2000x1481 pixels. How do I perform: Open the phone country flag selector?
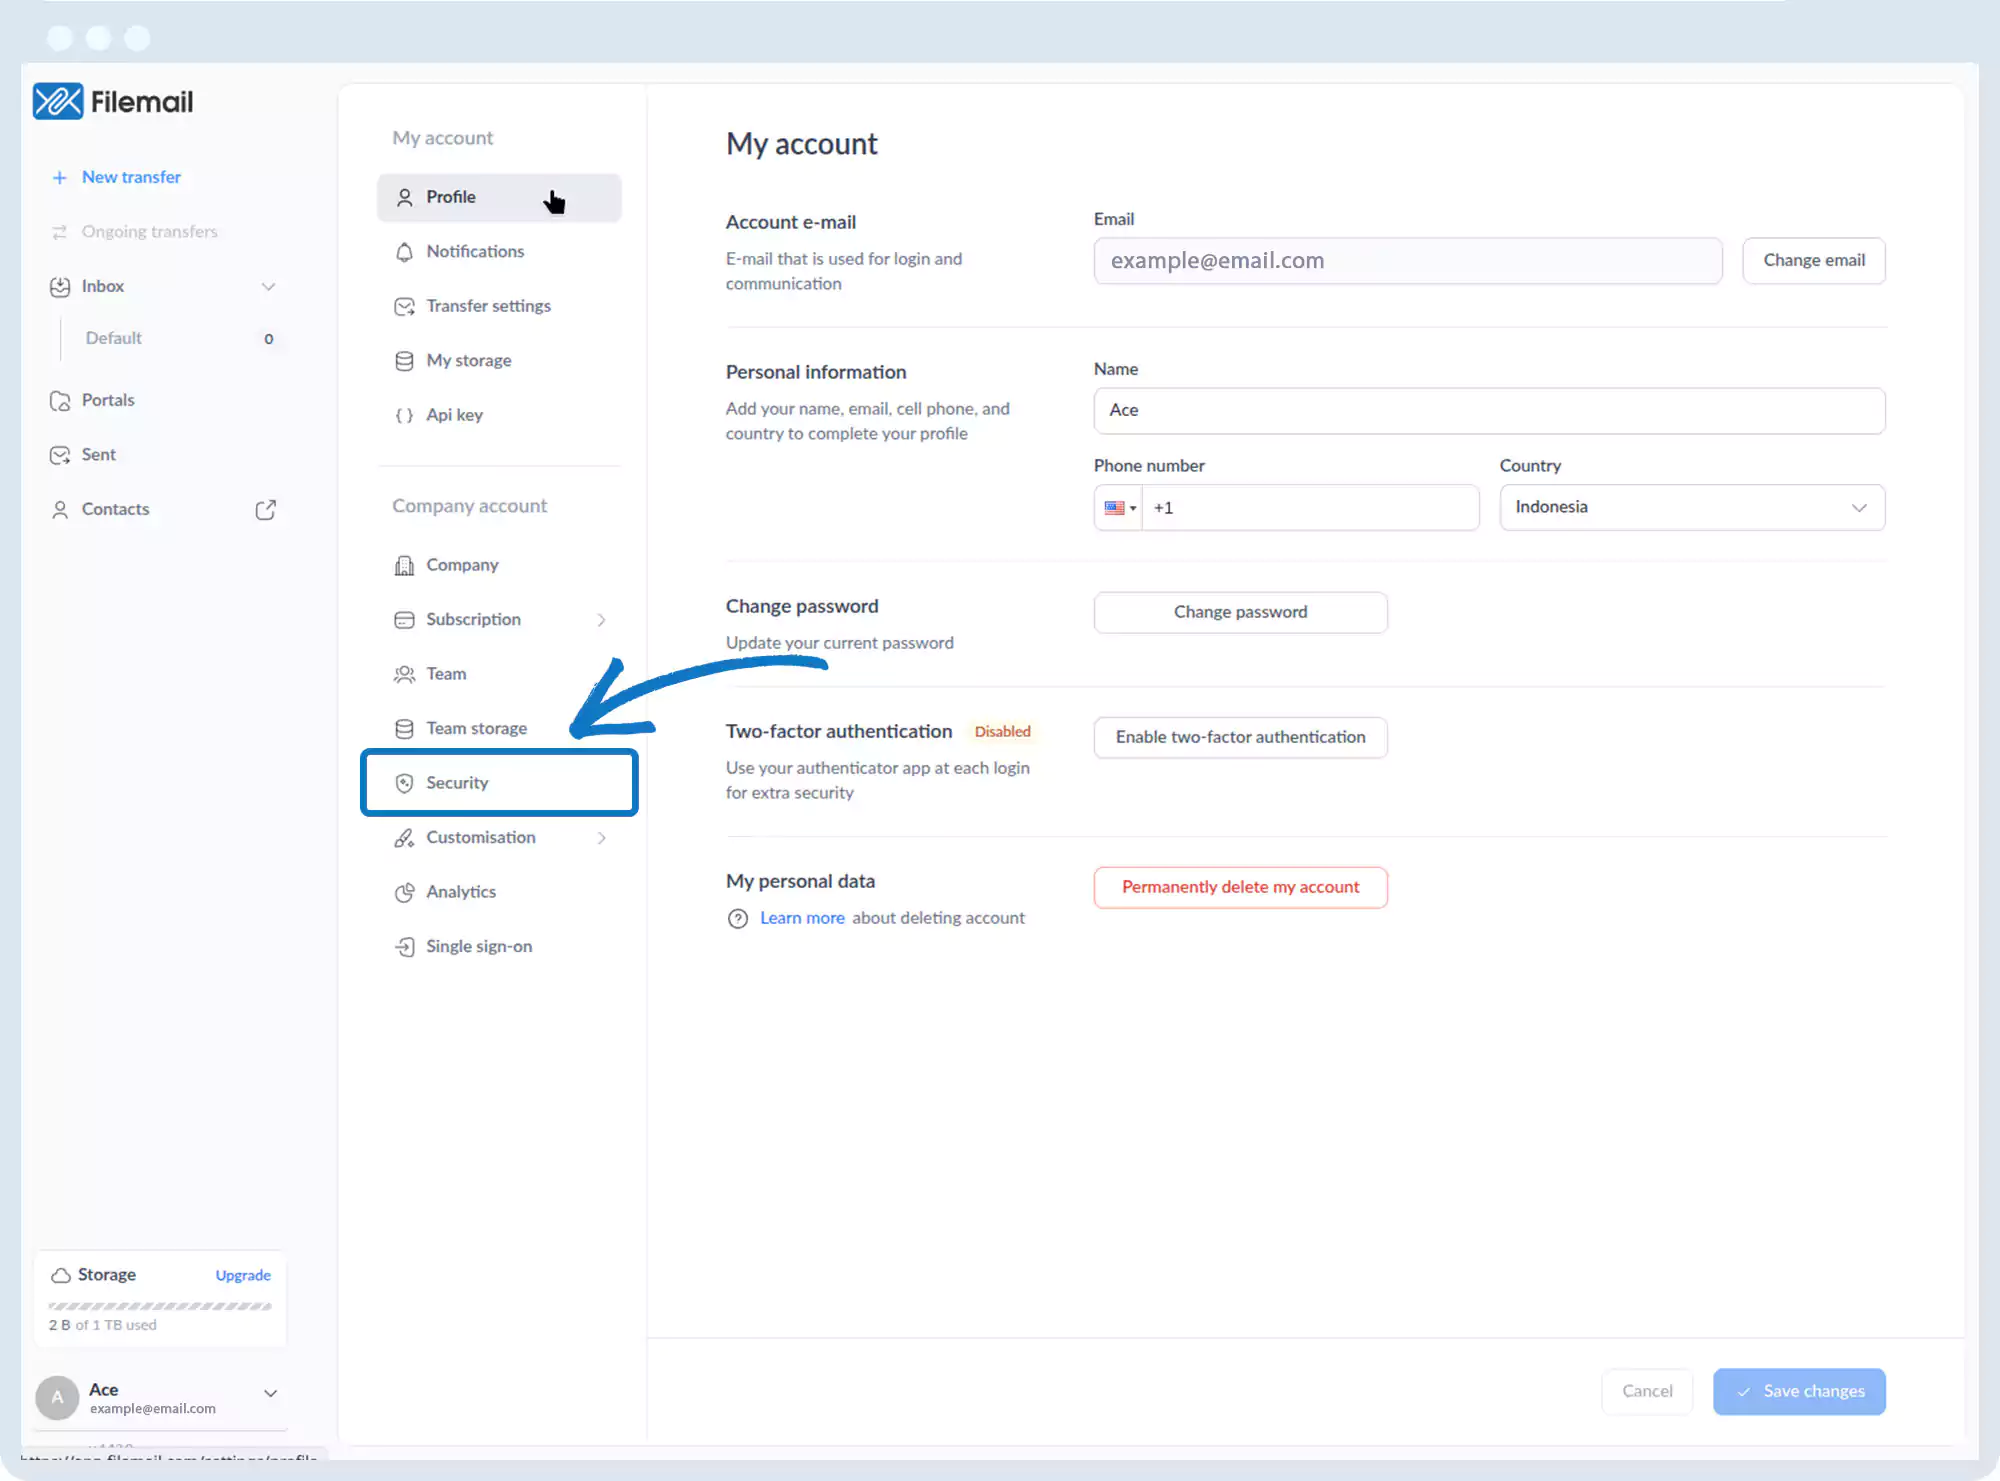1119,508
